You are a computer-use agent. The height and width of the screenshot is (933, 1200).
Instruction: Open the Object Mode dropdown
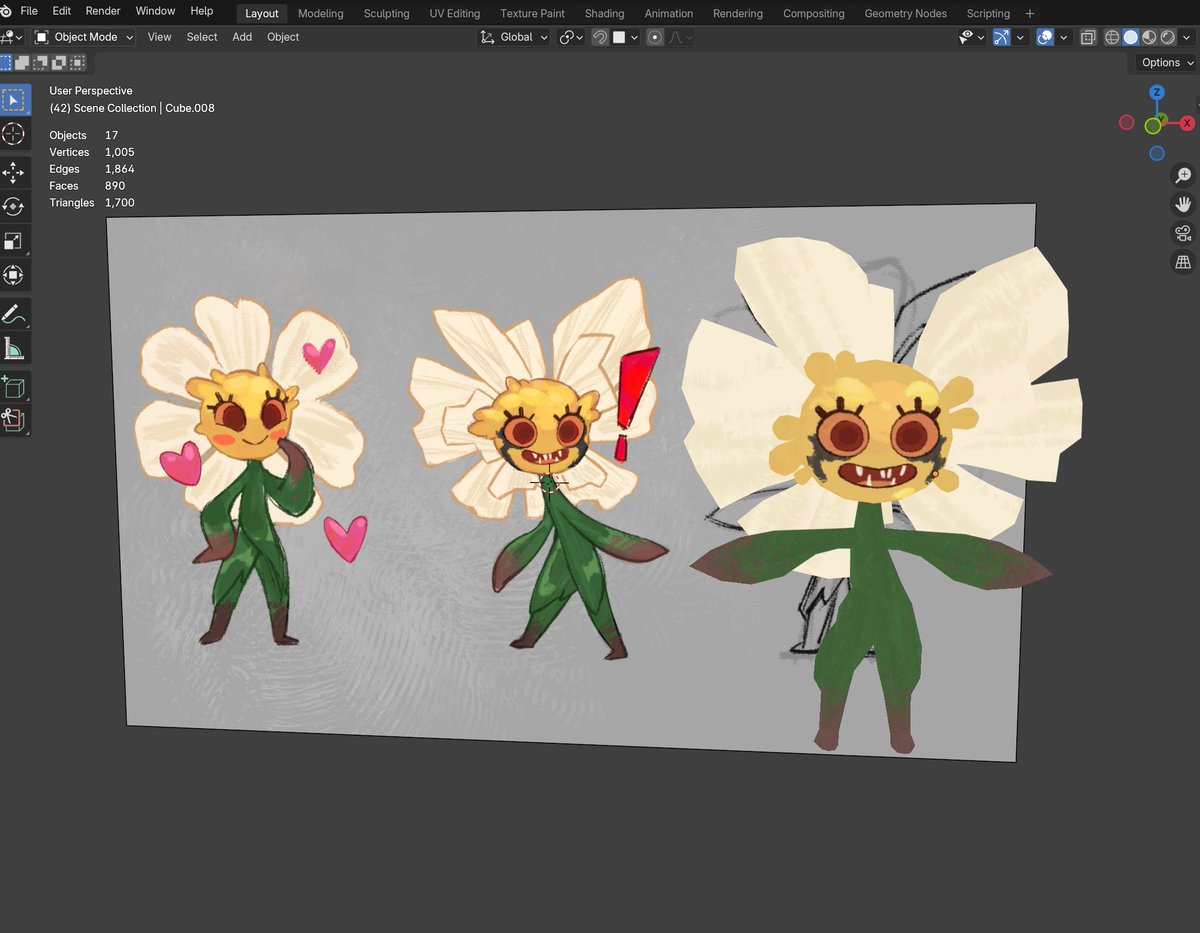[x=84, y=37]
